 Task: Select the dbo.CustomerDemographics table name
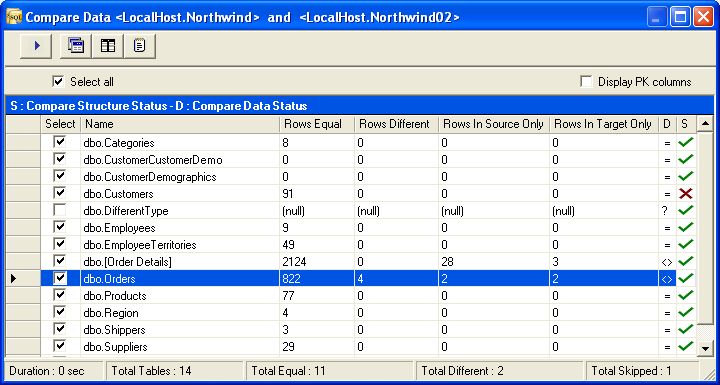tap(150, 177)
